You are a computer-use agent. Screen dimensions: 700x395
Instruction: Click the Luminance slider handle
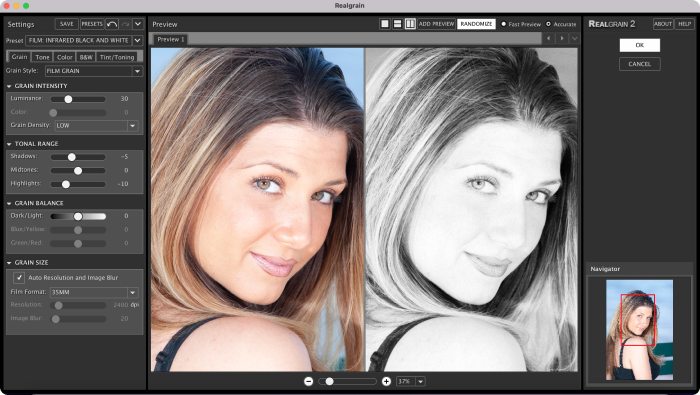tap(68, 99)
